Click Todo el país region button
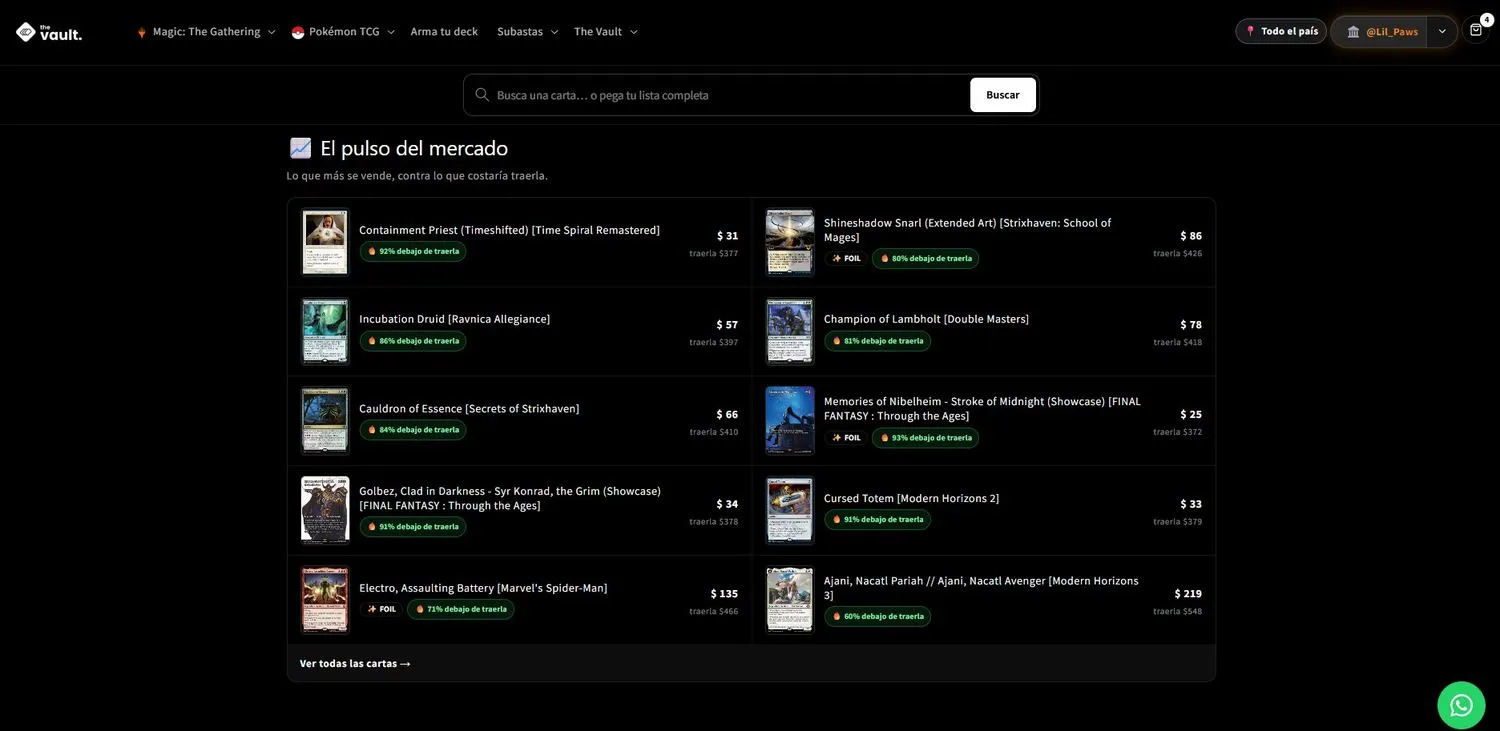1500x731 pixels. [x=1281, y=31]
